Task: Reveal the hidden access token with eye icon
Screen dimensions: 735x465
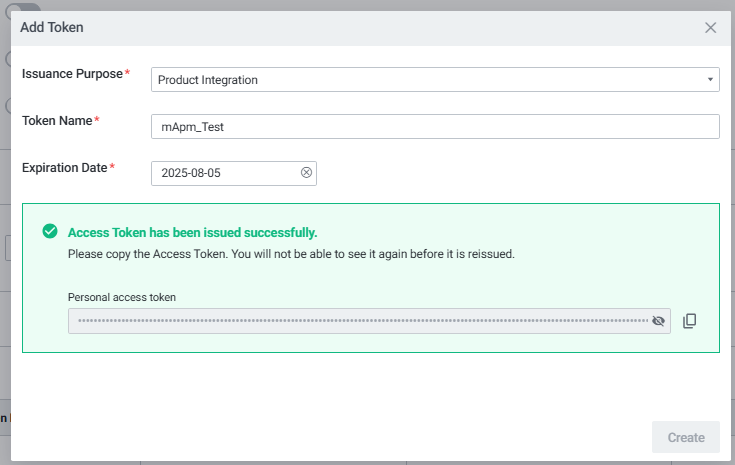Action: tap(658, 321)
